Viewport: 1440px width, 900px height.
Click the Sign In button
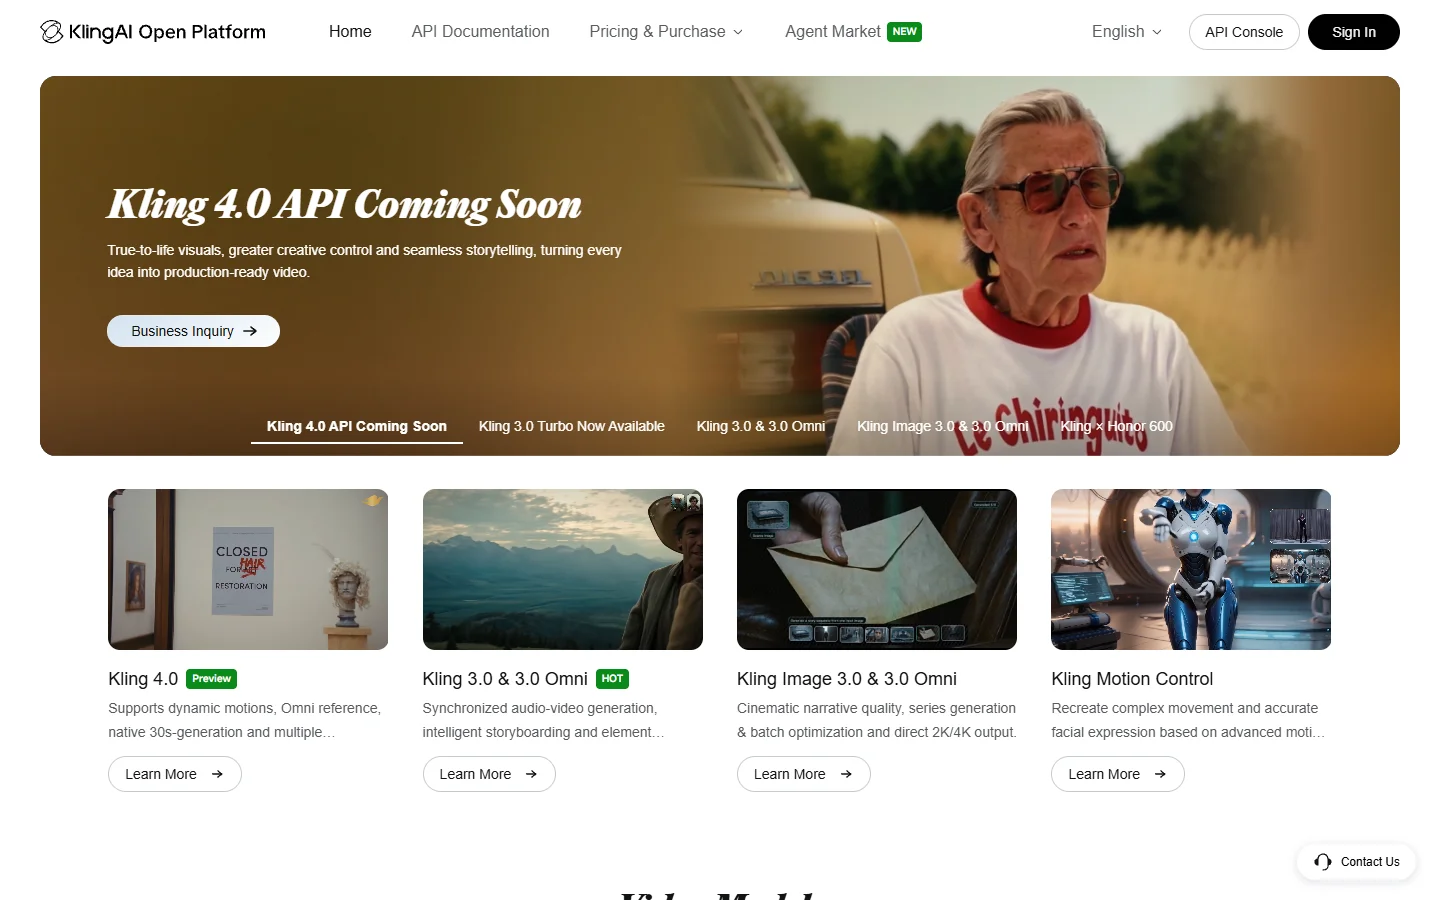(1354, 32)
